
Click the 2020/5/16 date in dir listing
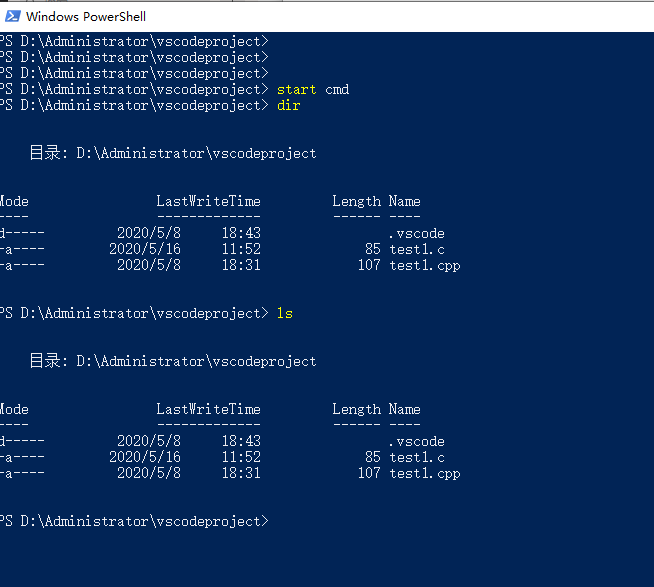(x=145, y=249)
